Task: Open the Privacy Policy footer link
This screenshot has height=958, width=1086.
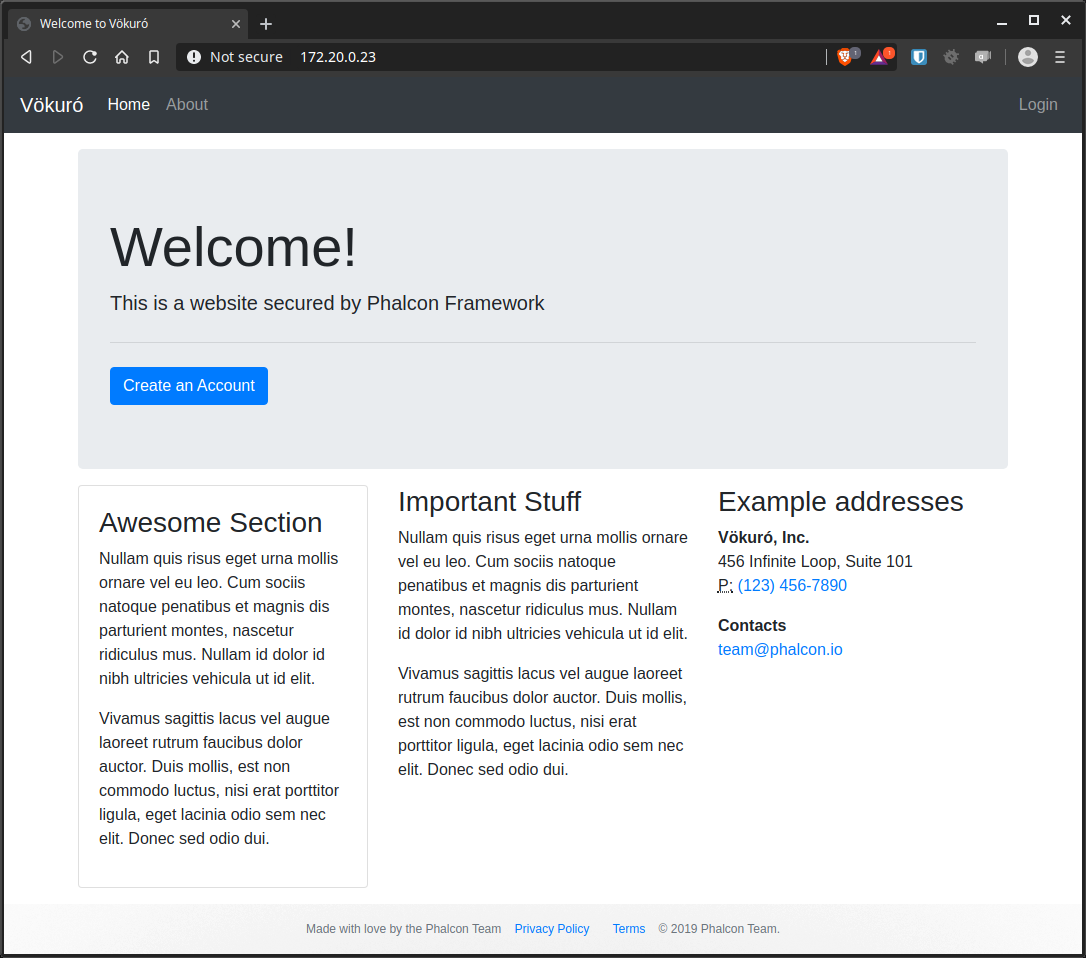Action: tap(552, 929)
